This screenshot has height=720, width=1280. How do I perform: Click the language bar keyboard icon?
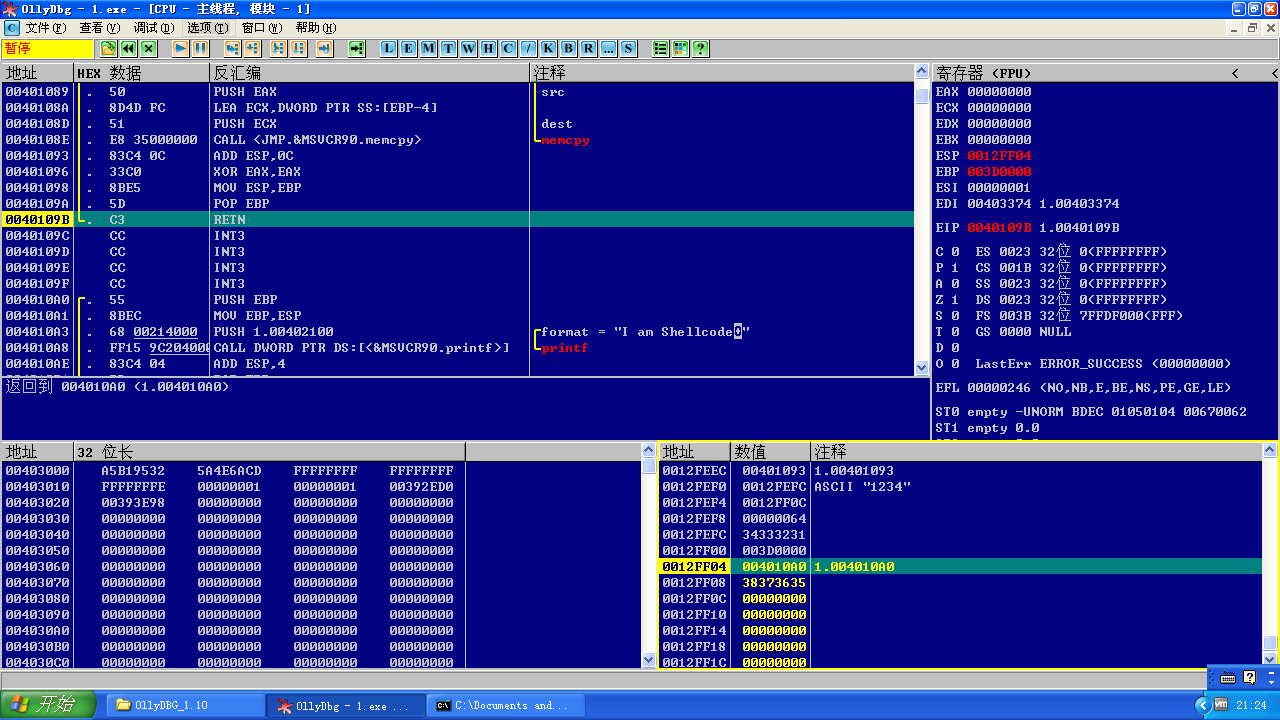[1228, 677]
